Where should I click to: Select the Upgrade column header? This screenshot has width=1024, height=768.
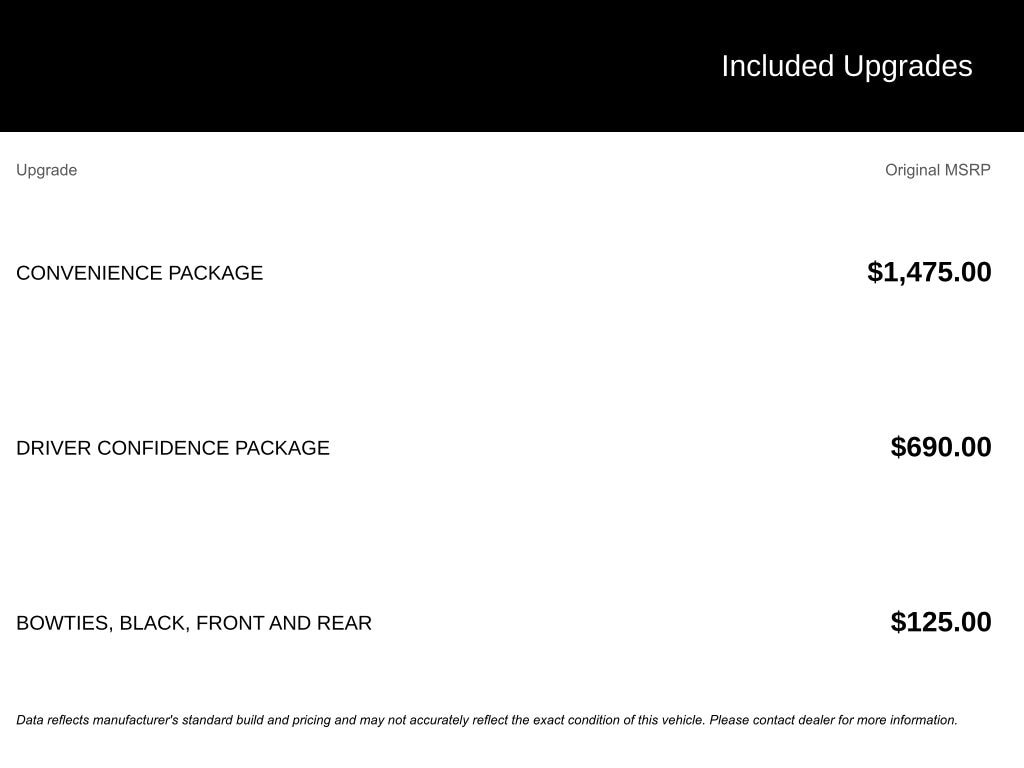46,170
